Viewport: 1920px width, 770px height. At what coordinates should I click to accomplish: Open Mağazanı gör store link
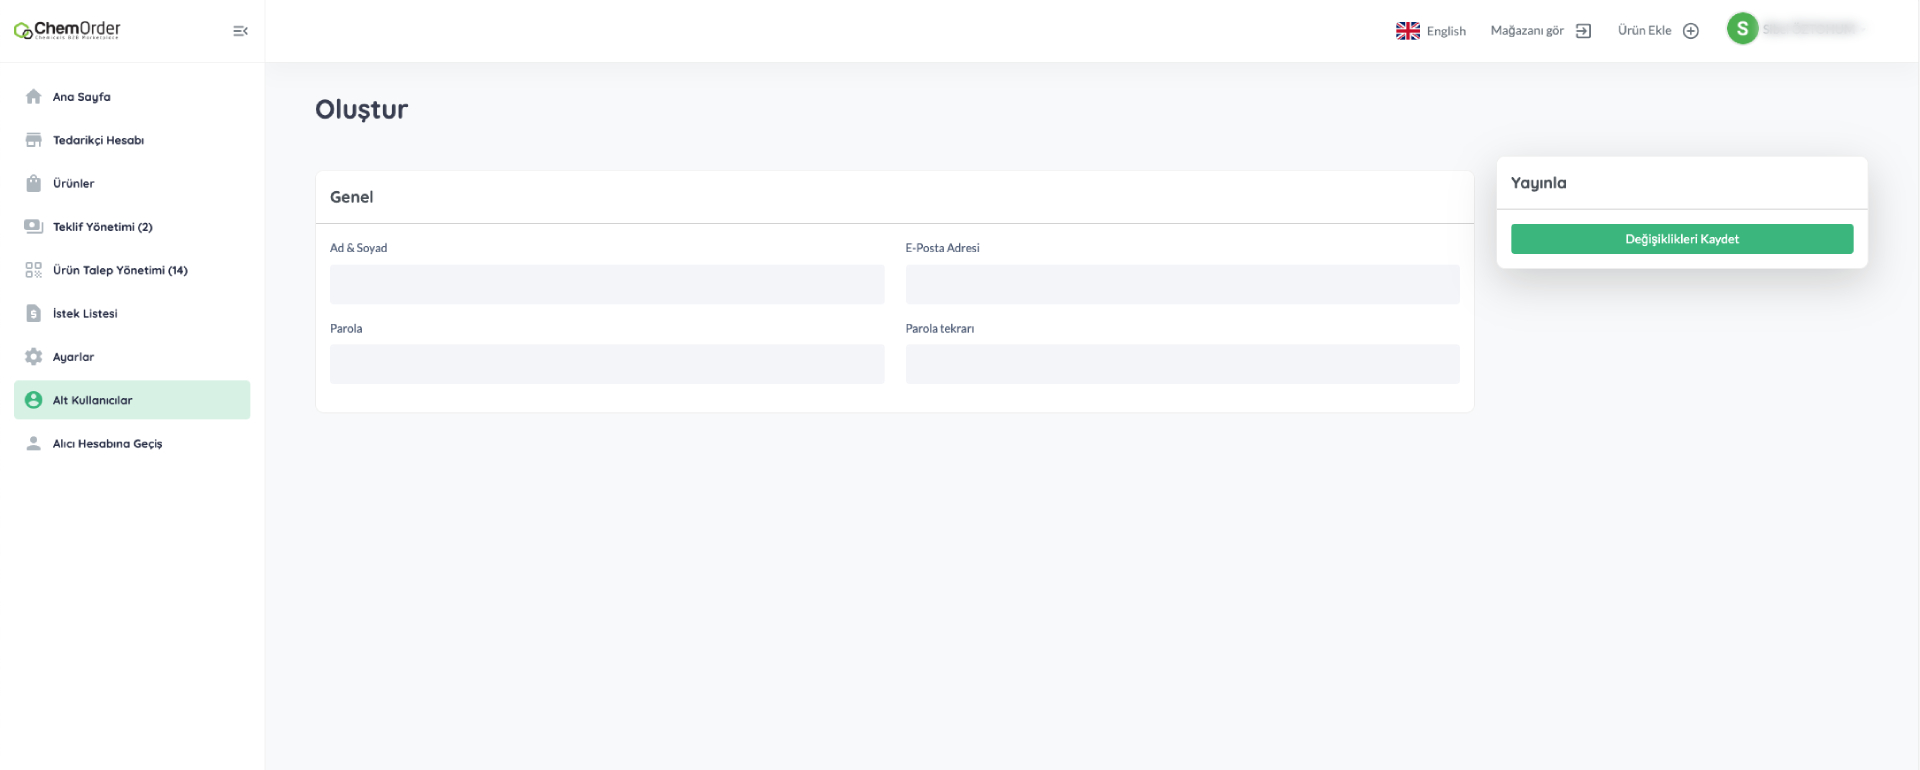click(x=1540, y=31)
